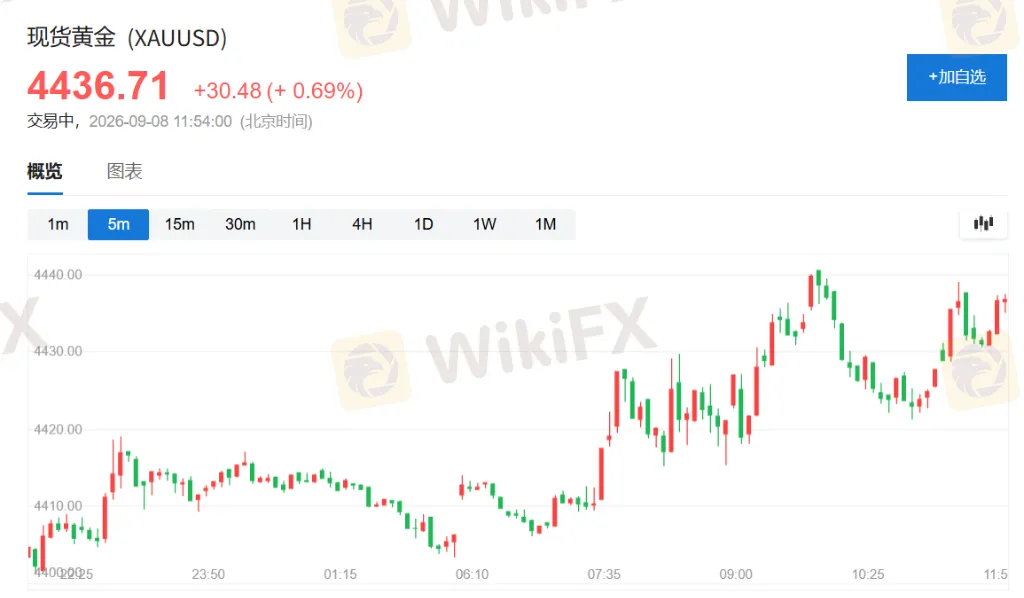Select the 5m timeframe
The width and height of the screenshot is (1024, 598).
(x=118, y=225)
